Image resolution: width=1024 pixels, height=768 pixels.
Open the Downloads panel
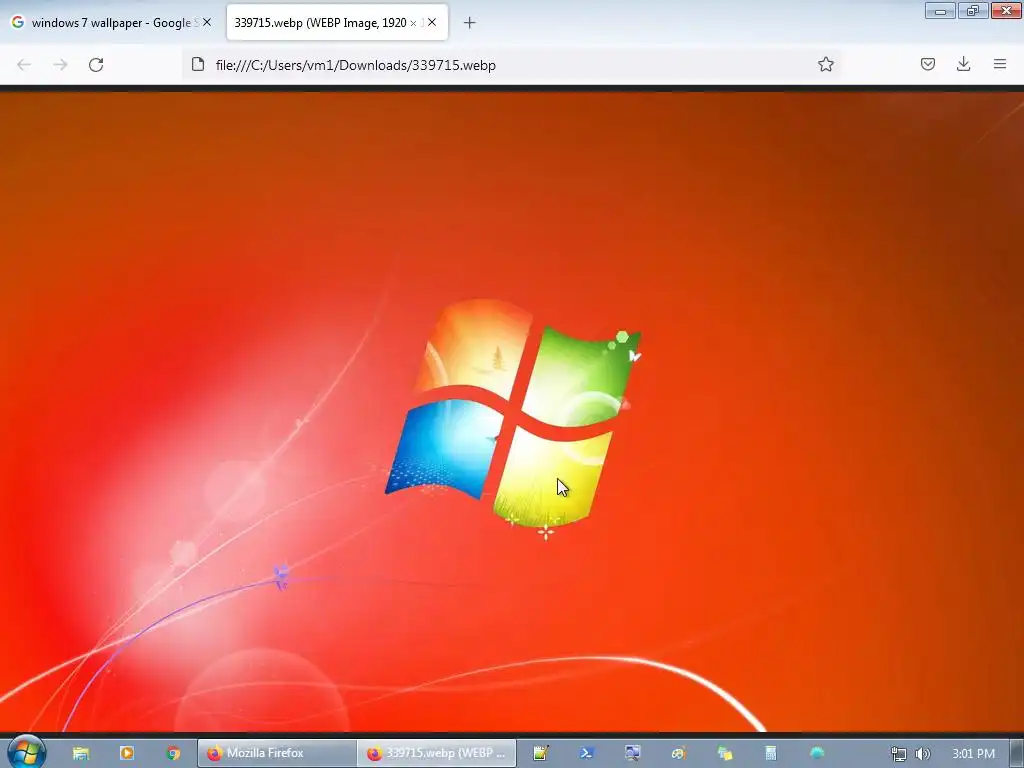pyautogui.click(x=963, y=64)
